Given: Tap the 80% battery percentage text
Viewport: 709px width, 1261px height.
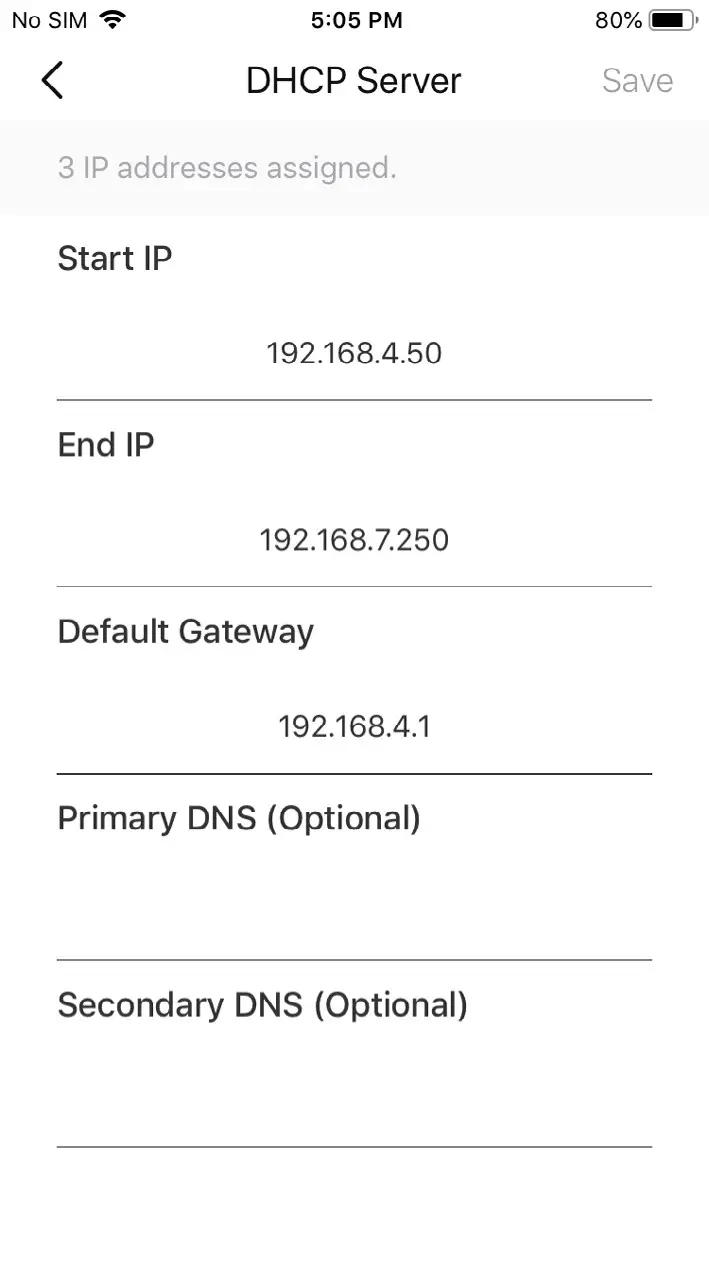Looking at the screenshot, I should 618,20.
